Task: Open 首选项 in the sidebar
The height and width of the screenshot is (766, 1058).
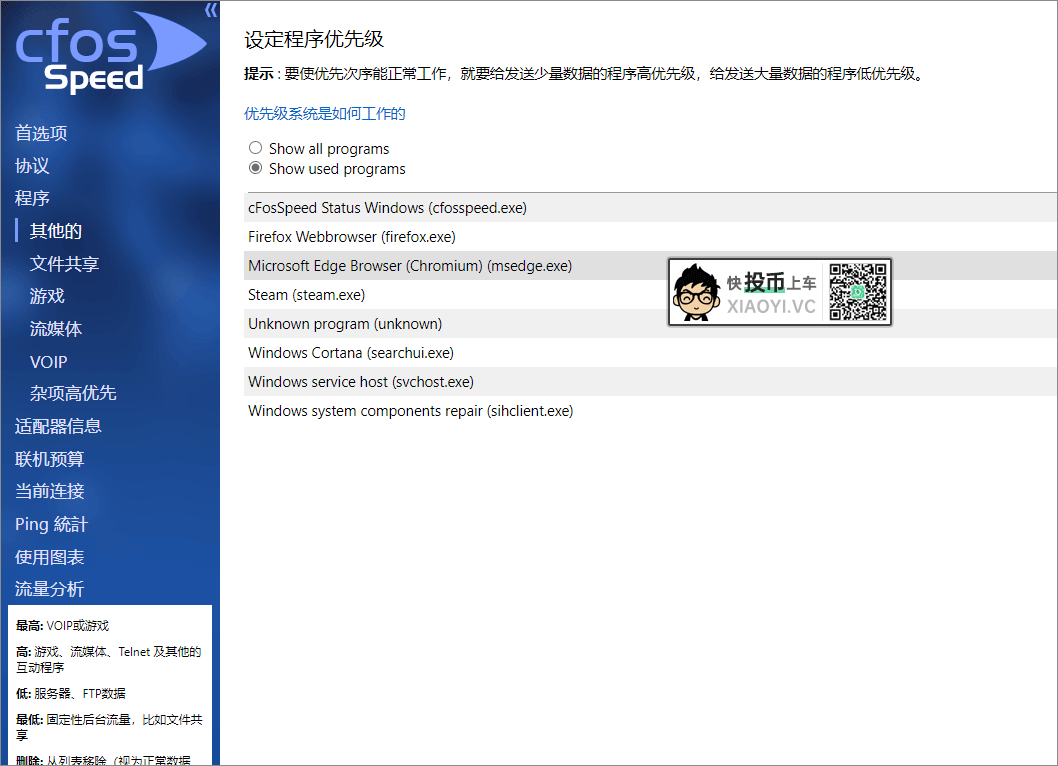Action: 41,133
